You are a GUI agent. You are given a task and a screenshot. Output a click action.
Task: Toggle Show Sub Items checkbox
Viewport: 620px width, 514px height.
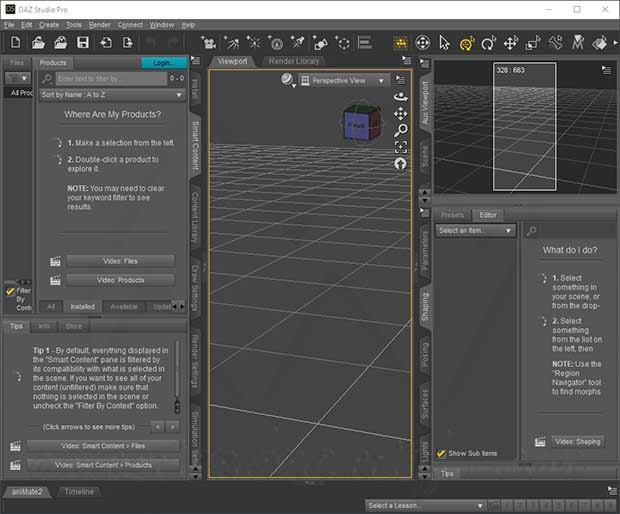441,453
